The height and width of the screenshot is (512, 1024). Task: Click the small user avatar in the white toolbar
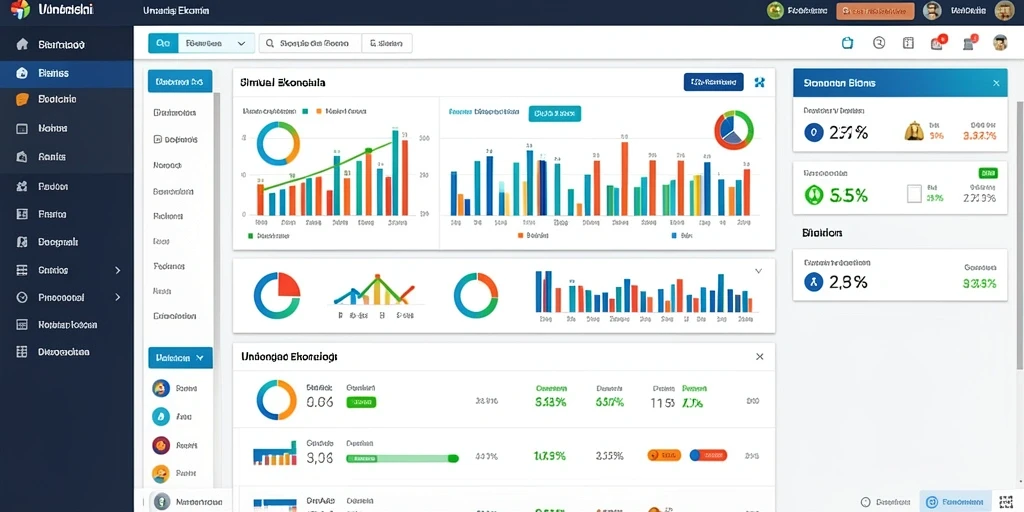(1000, 43)
